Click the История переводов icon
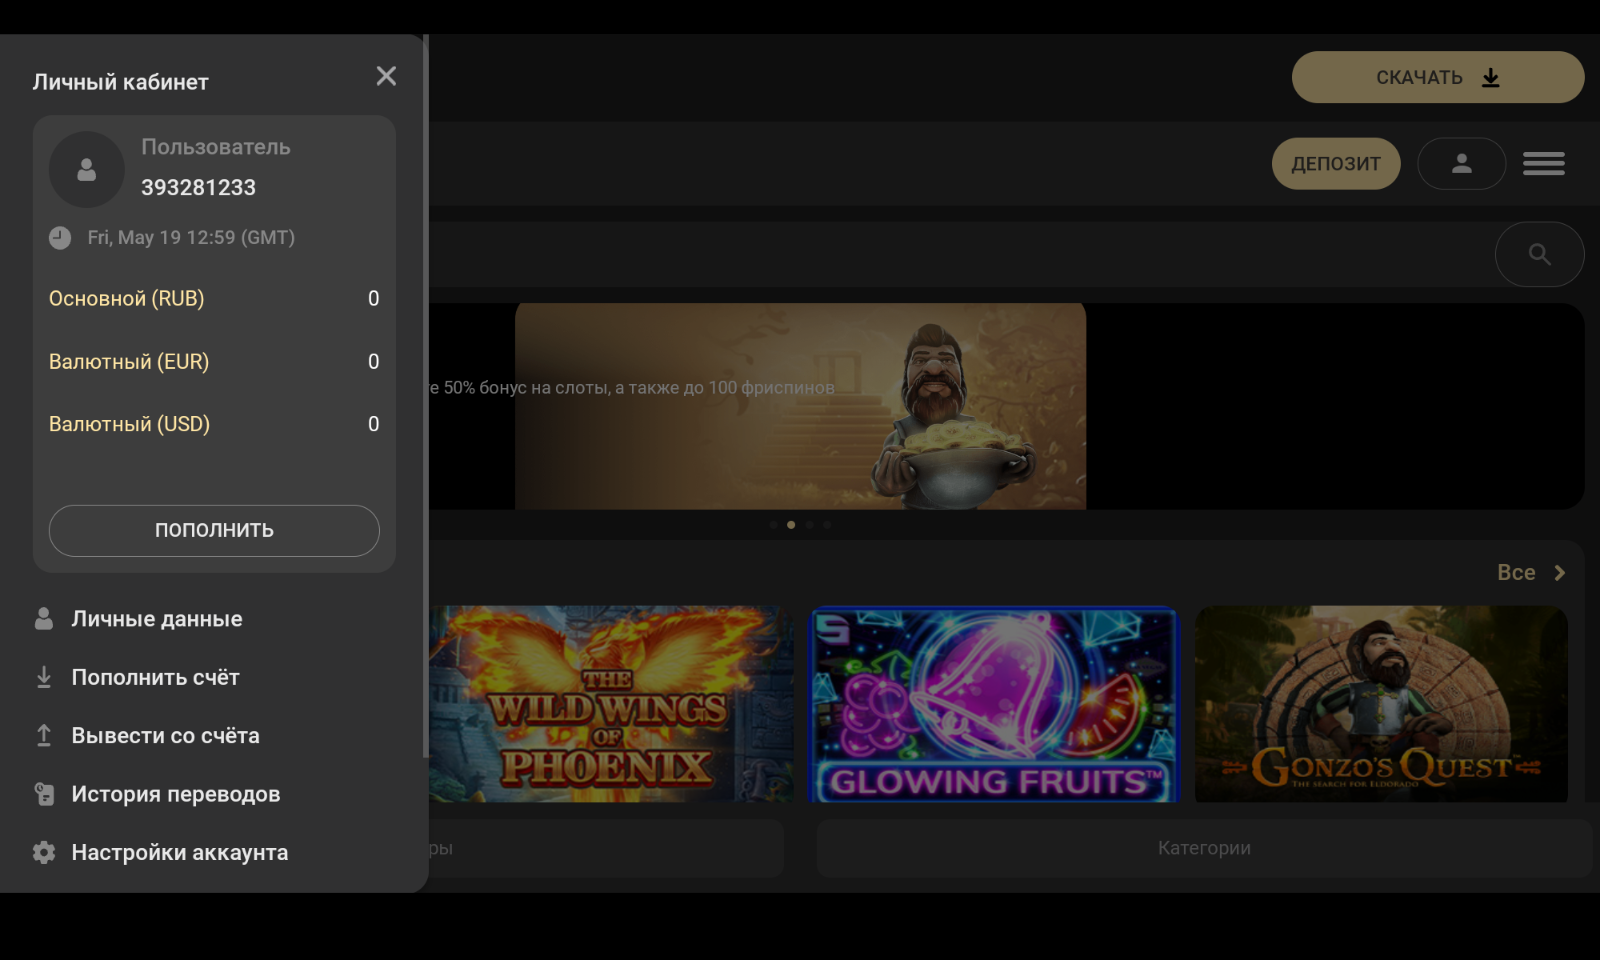 point(44,794)
